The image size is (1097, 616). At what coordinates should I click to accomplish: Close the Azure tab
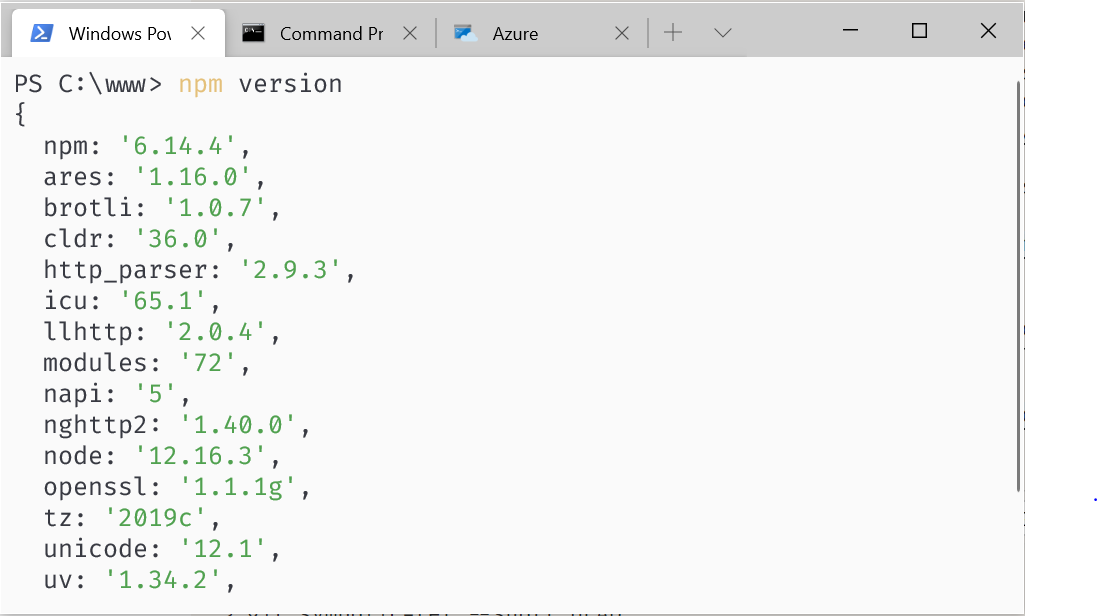click(622, 33)
